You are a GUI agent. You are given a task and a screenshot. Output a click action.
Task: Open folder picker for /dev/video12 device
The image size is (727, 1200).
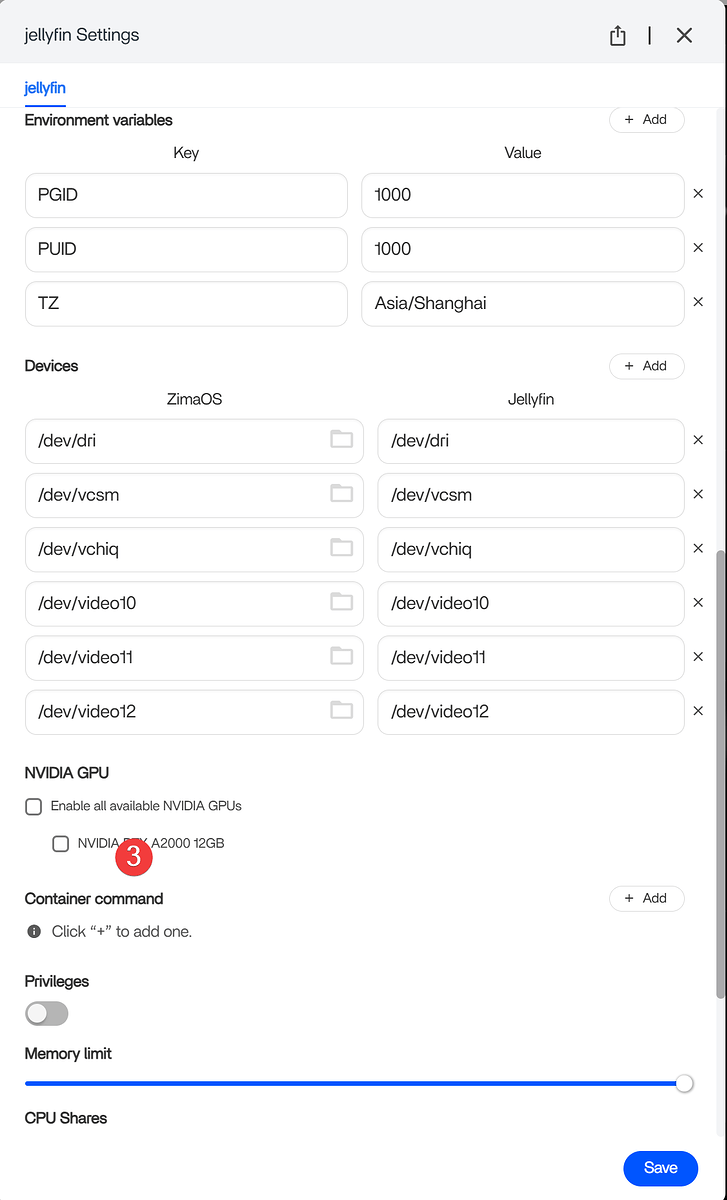tap(342, 711)
